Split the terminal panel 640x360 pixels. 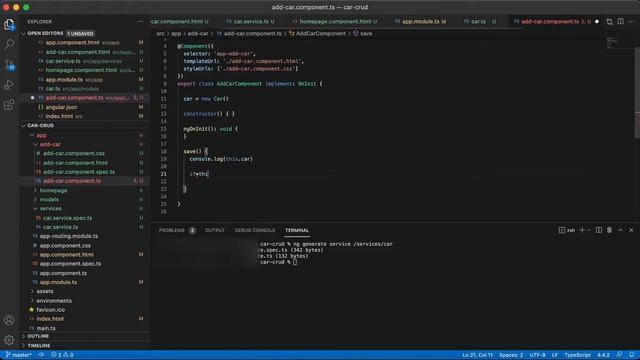point(599,230)
